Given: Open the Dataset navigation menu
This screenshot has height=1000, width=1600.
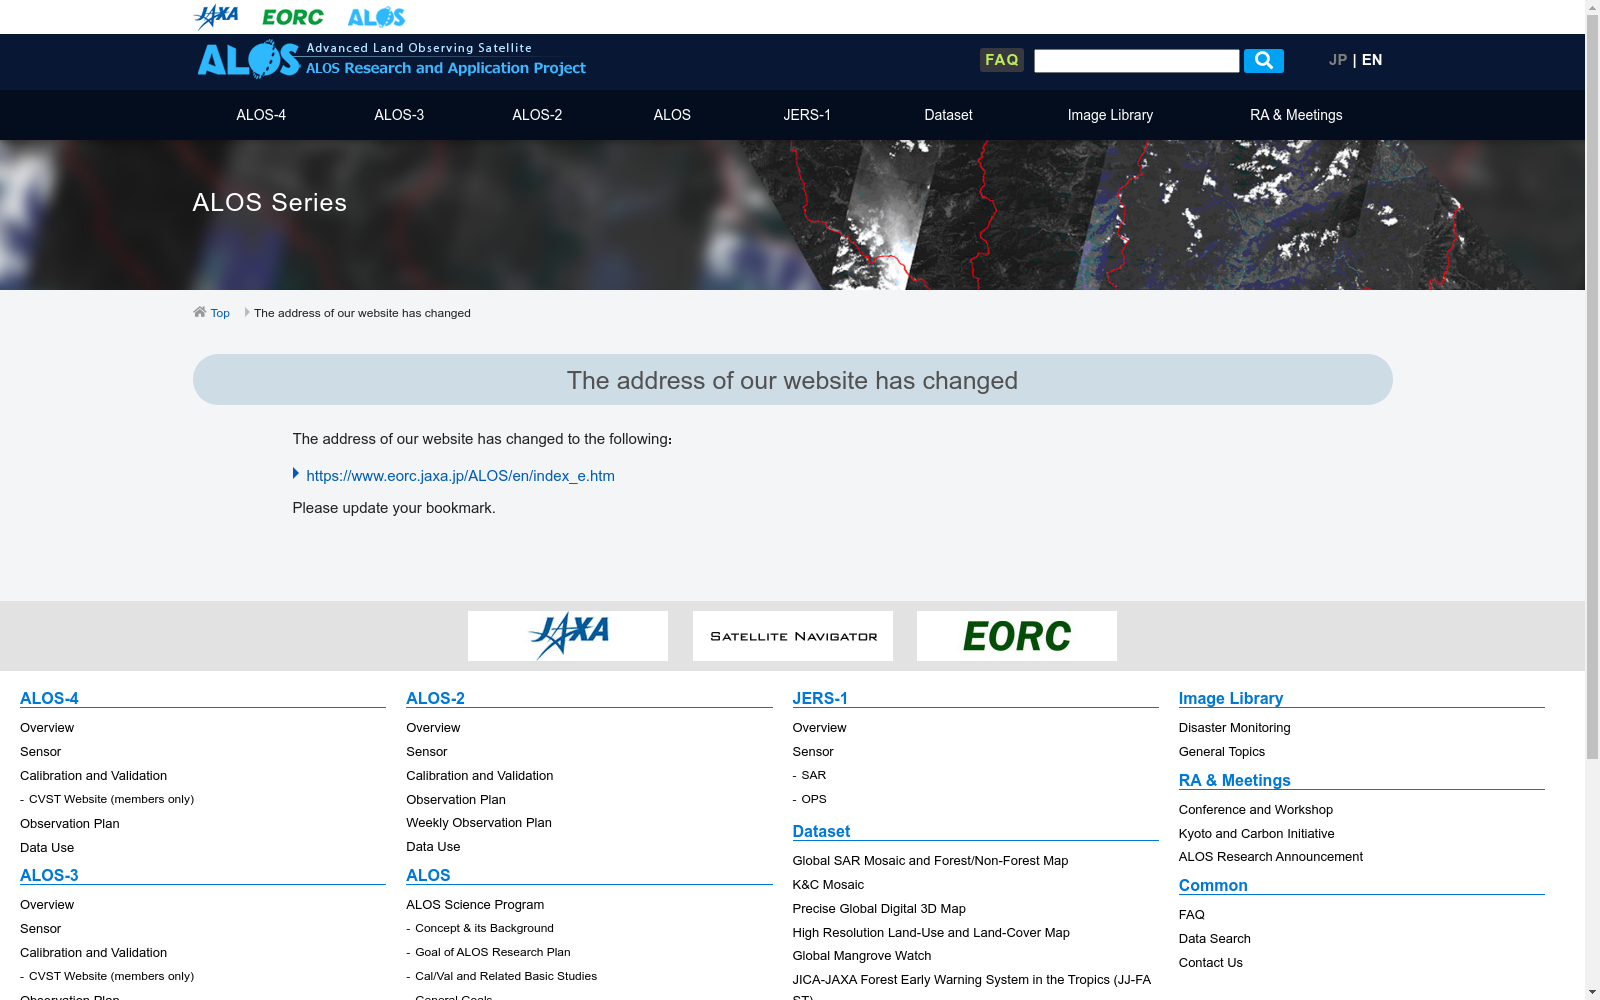Looking at the screenshot, I should [948, 115].
